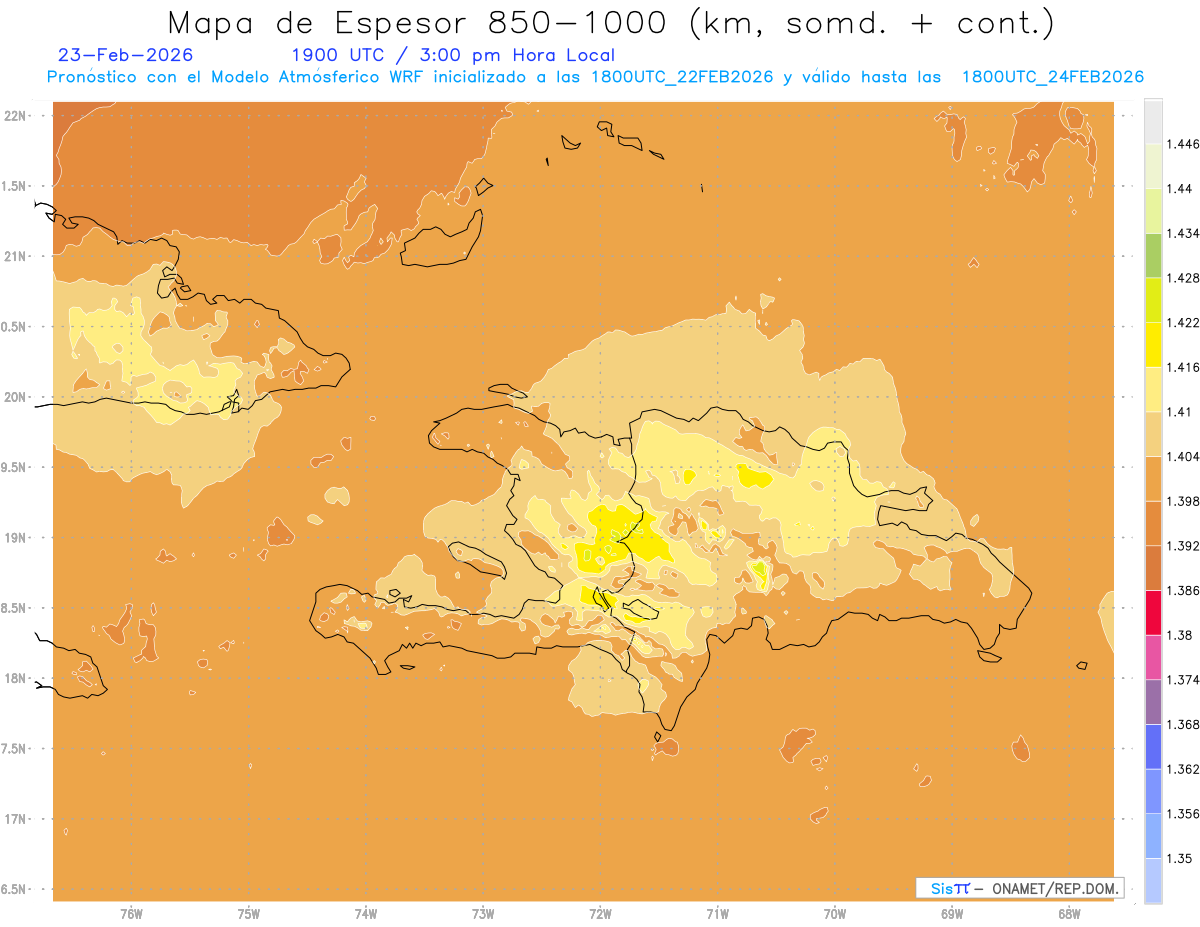This screenshot has width=1200, height=927.
Task: Click the '20N' latitude label
Action: (x=15, y=397)
